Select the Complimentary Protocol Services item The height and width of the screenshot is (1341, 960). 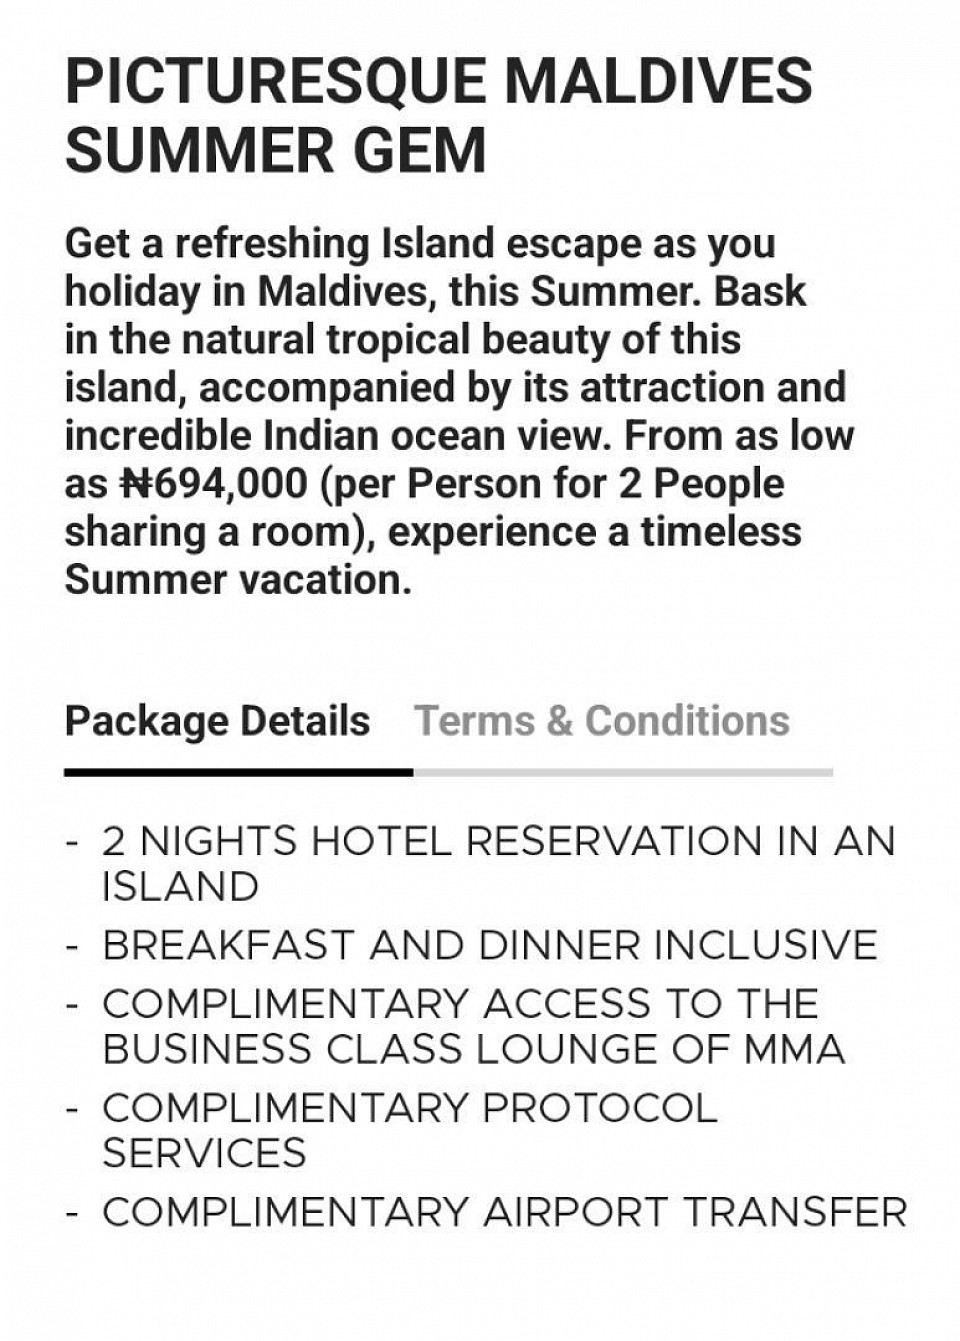[410, 1130]
